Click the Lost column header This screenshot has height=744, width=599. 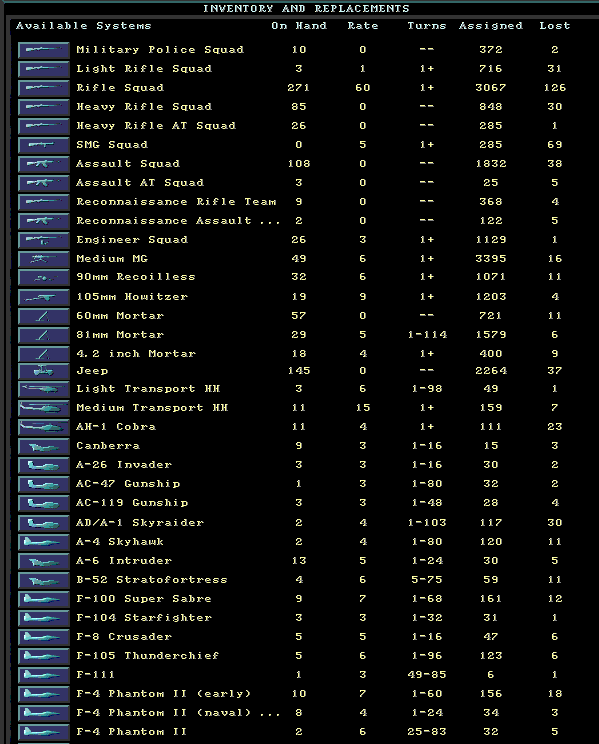(x=554, y=26)
